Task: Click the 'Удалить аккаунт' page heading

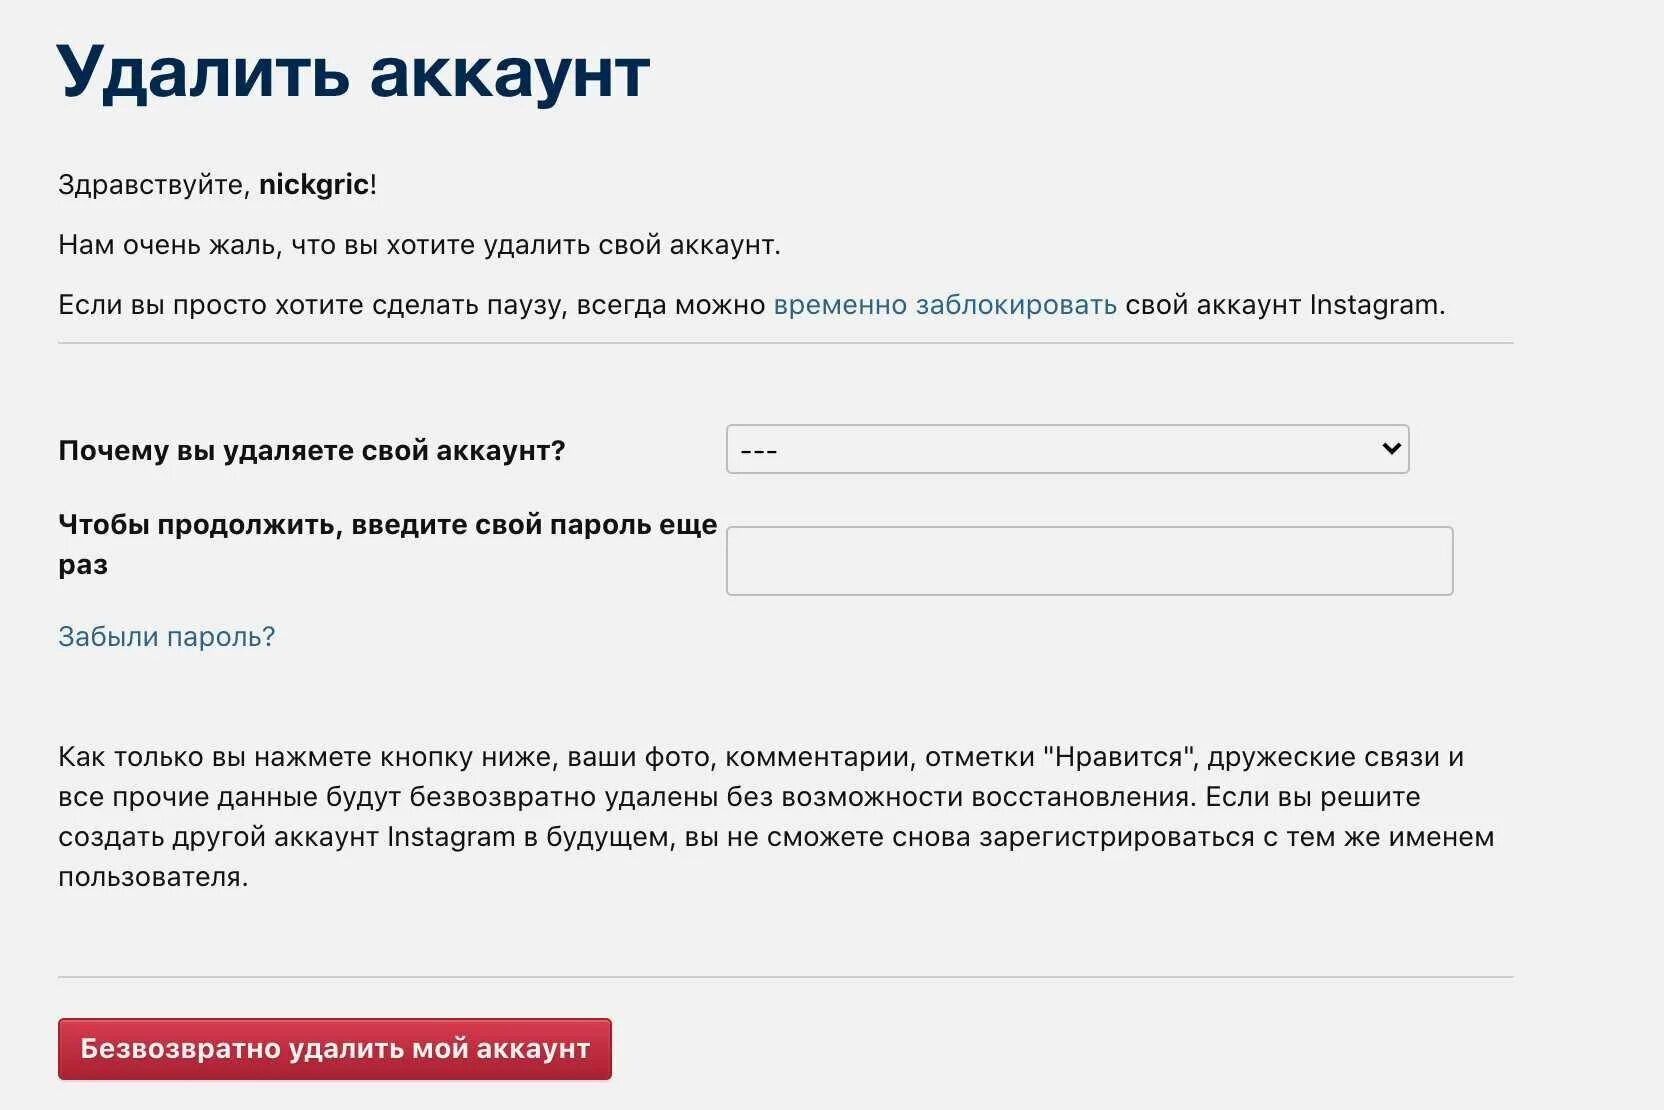Action: coord(354,73)
